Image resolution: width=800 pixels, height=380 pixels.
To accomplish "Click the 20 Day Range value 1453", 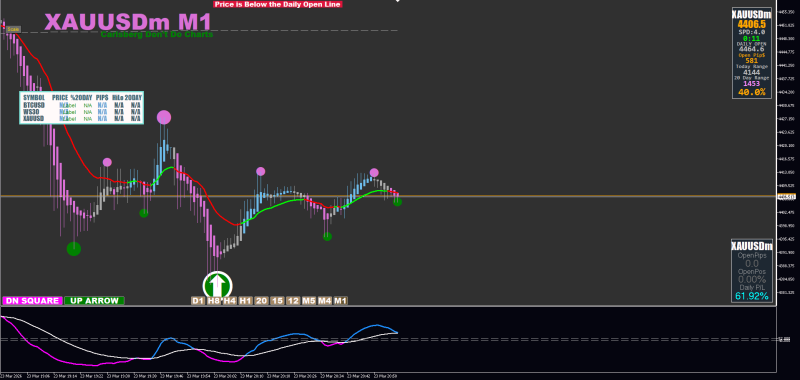I will [752, 84].
